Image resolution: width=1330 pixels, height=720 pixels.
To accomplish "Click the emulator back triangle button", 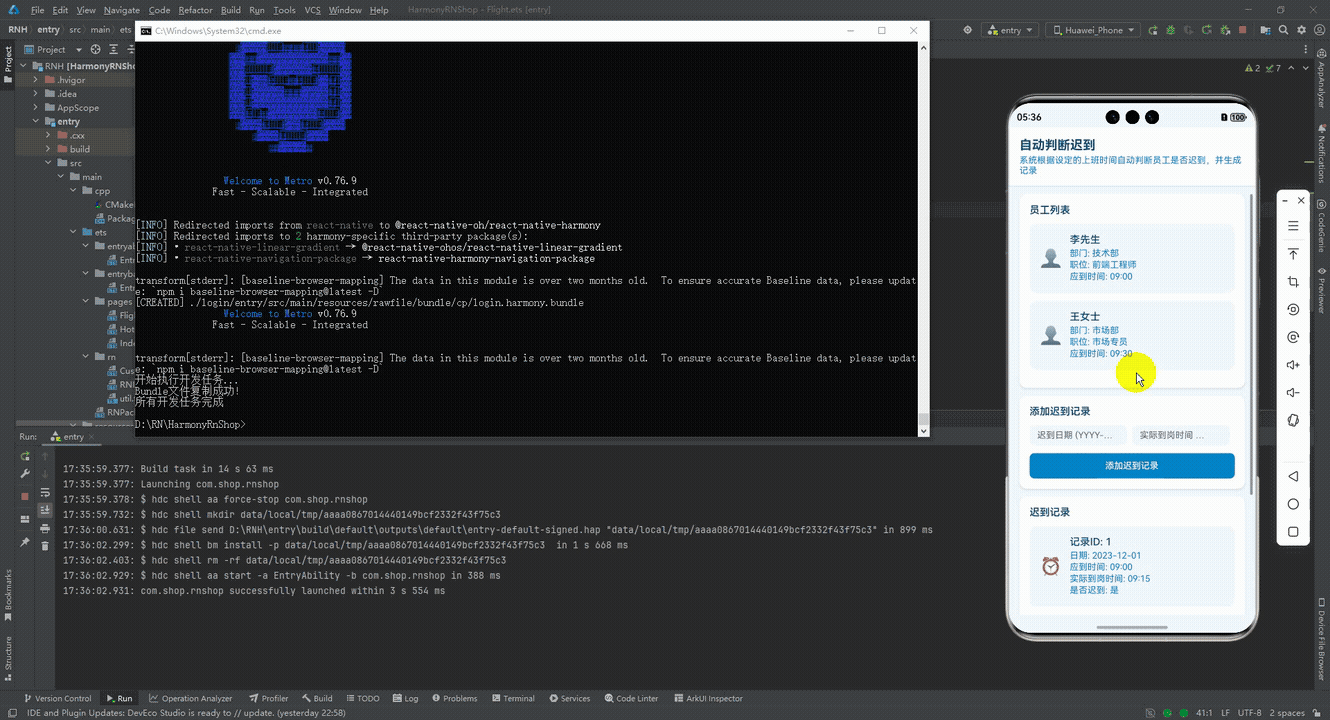I will click(x=1293, y=476).
